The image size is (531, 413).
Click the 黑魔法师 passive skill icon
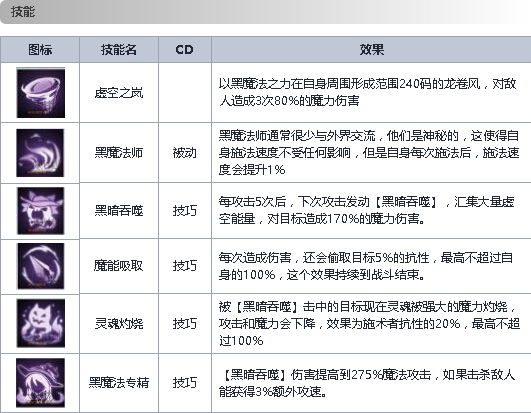(40, 153)
